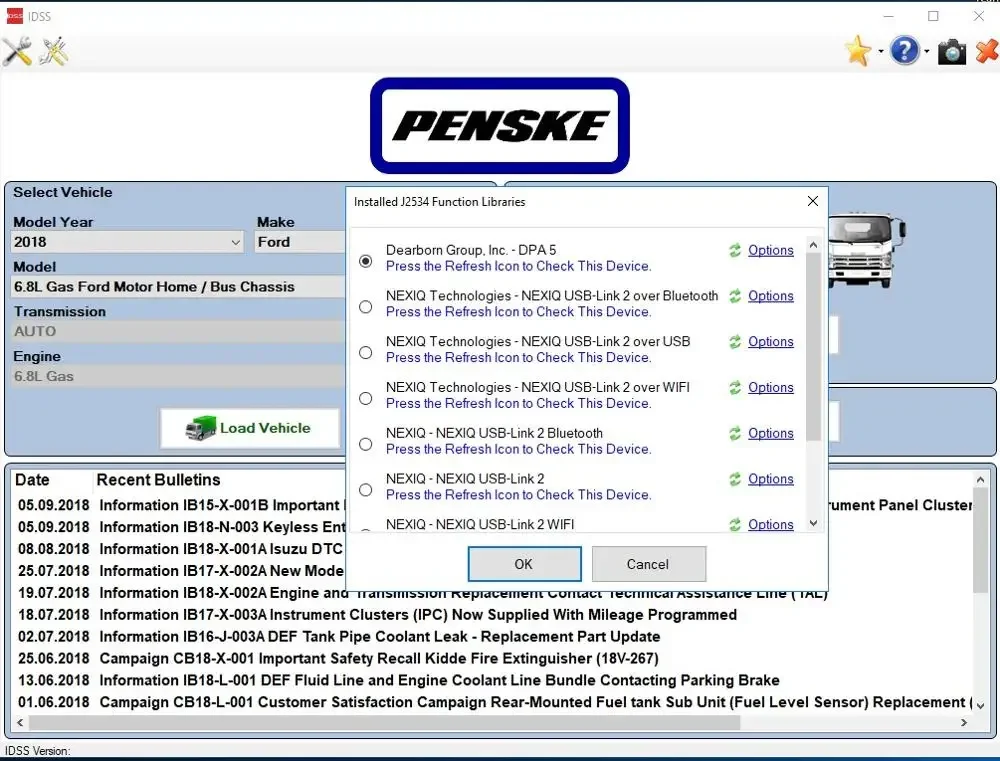Expand the favorites star dropdown arrow
Screen dimensions: 1000x761
click(x=881, y=52)
